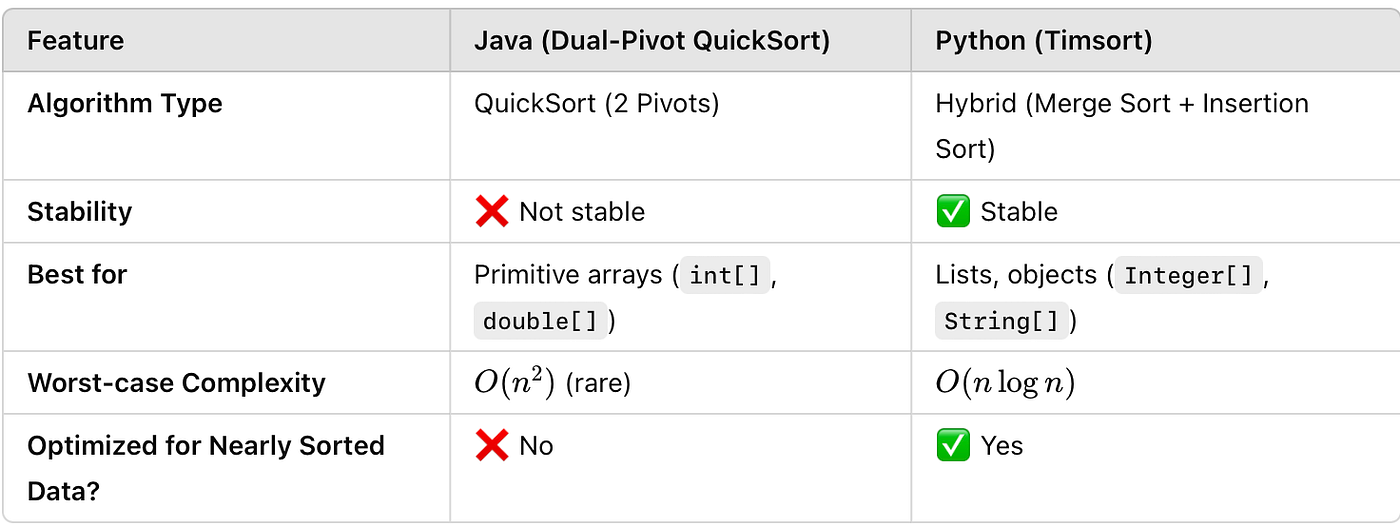1400x529 pixels.
Task: Click the Java (Dual-Pivot QuickSort) column header
Action: pyautogui.click(x=651, y=41)
